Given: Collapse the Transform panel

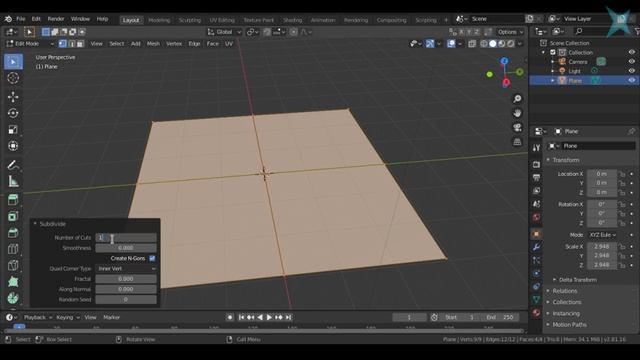Looking at the screenshot, I should coord(548,160).
